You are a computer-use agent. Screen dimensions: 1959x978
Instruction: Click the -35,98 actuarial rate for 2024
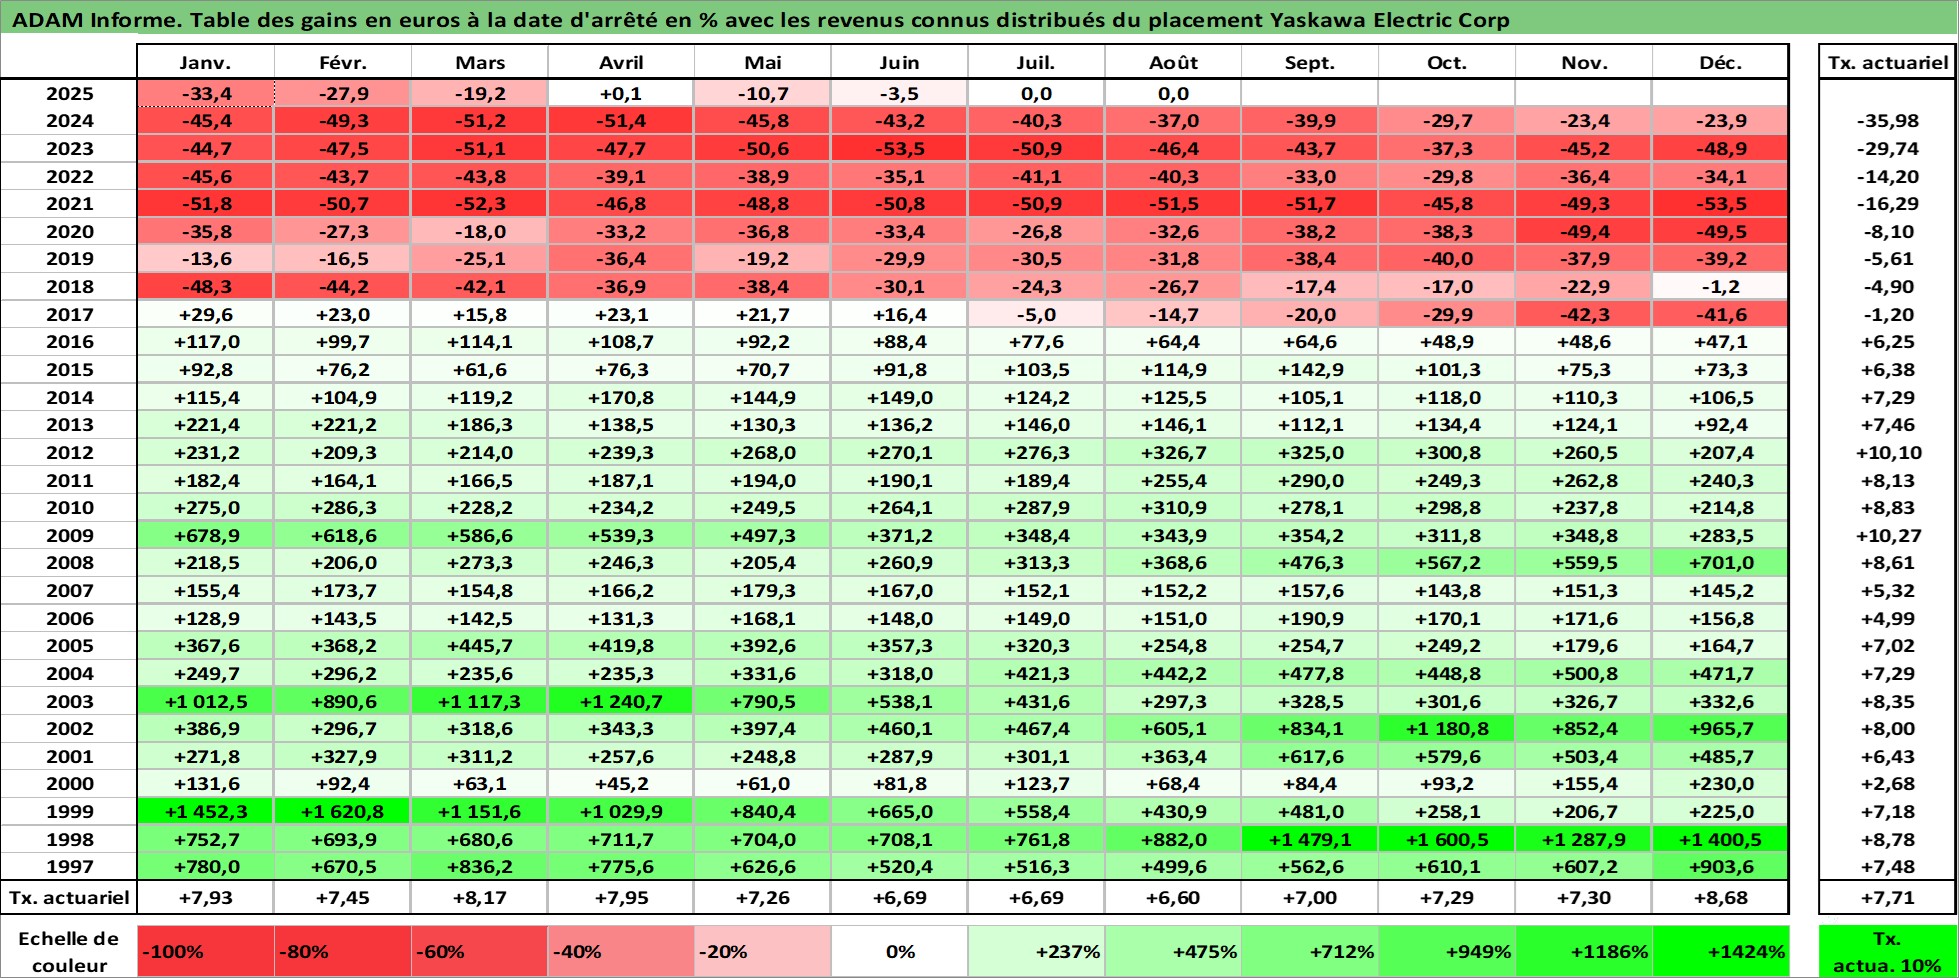tap(1887, 120)
